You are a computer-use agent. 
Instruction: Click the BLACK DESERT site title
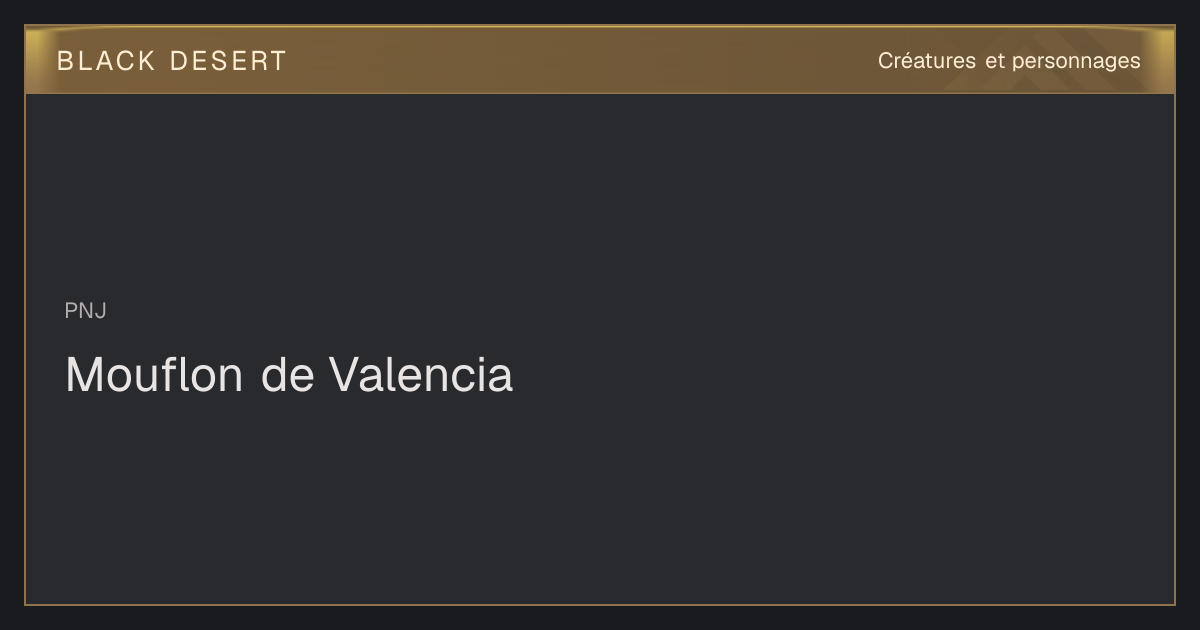tap(172, 61)
